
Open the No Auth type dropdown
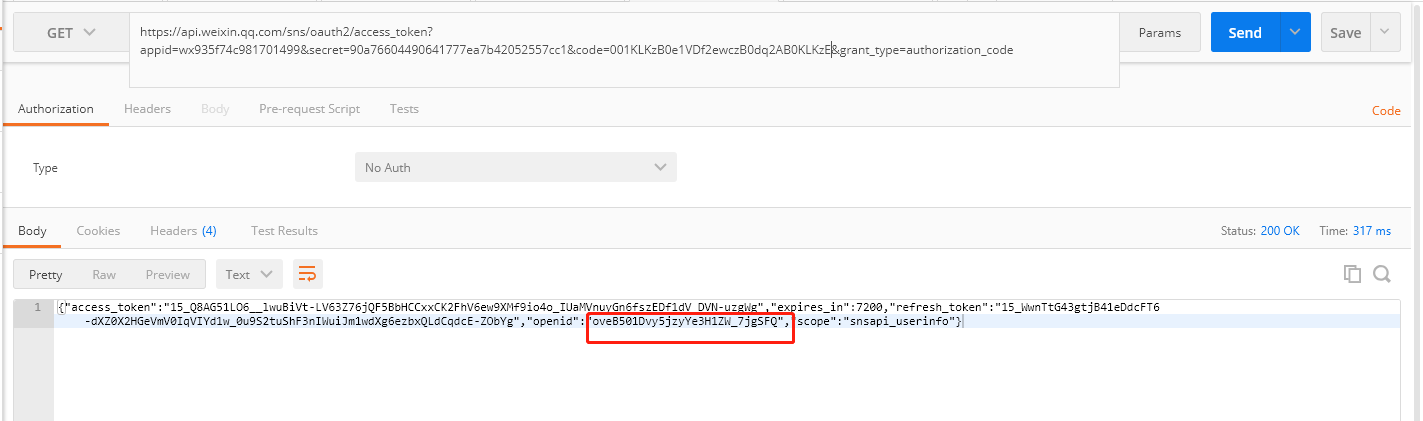pos(515,167)
